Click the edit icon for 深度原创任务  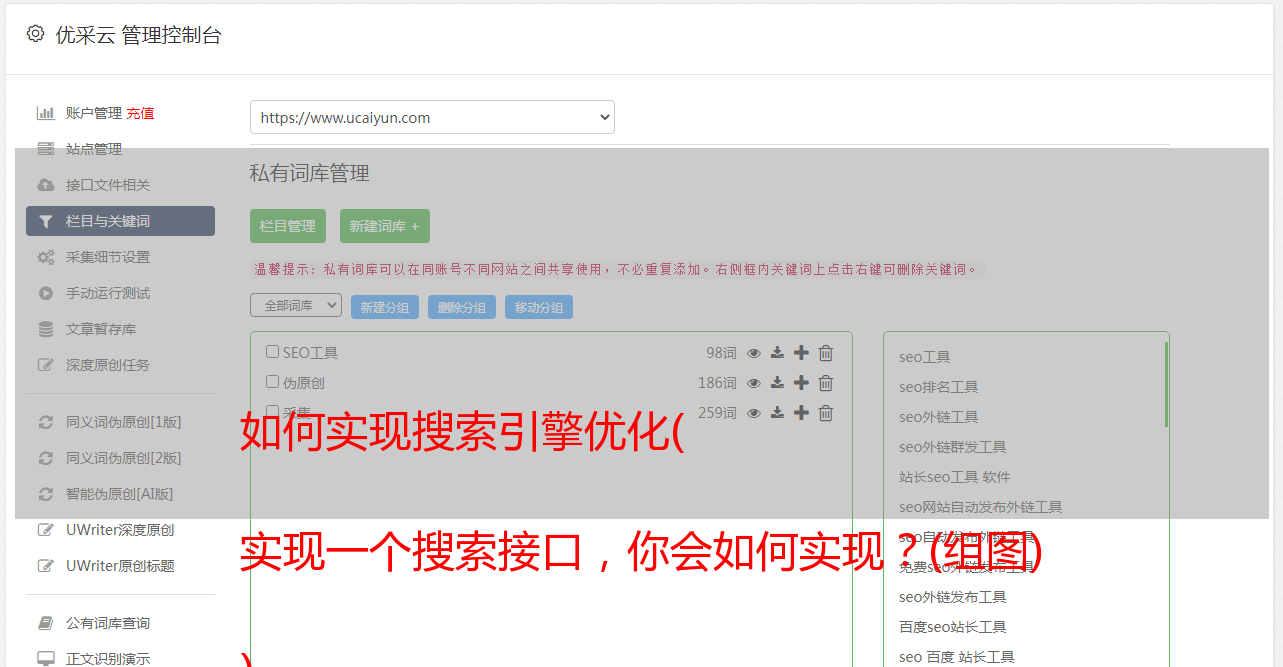[x=45, y=365]
